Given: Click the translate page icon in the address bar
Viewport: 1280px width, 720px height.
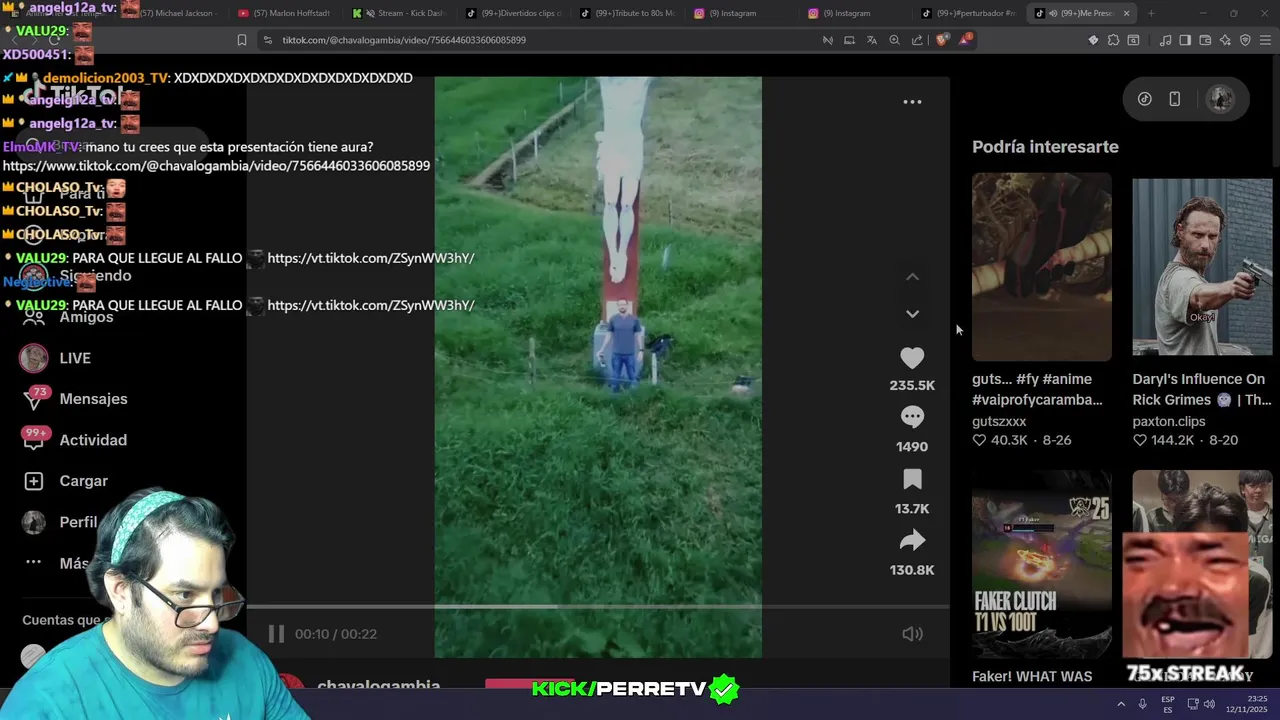Looking at the screenshot, I should point(872,40).
